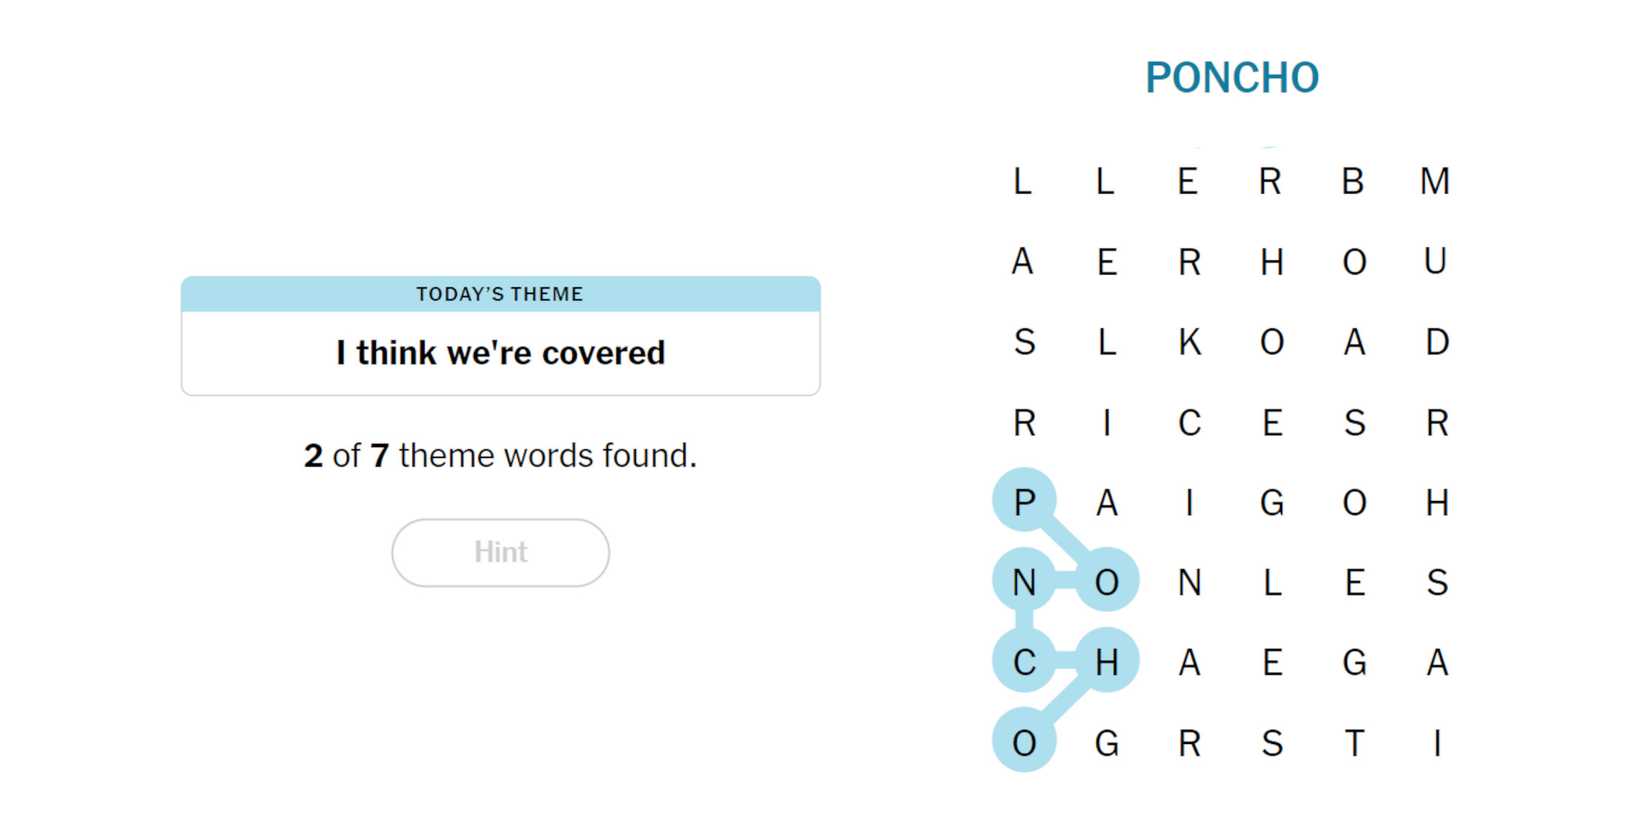
Task: Select the unhighlighted N next to highlighted O
Action: [x=1189, y=581]
